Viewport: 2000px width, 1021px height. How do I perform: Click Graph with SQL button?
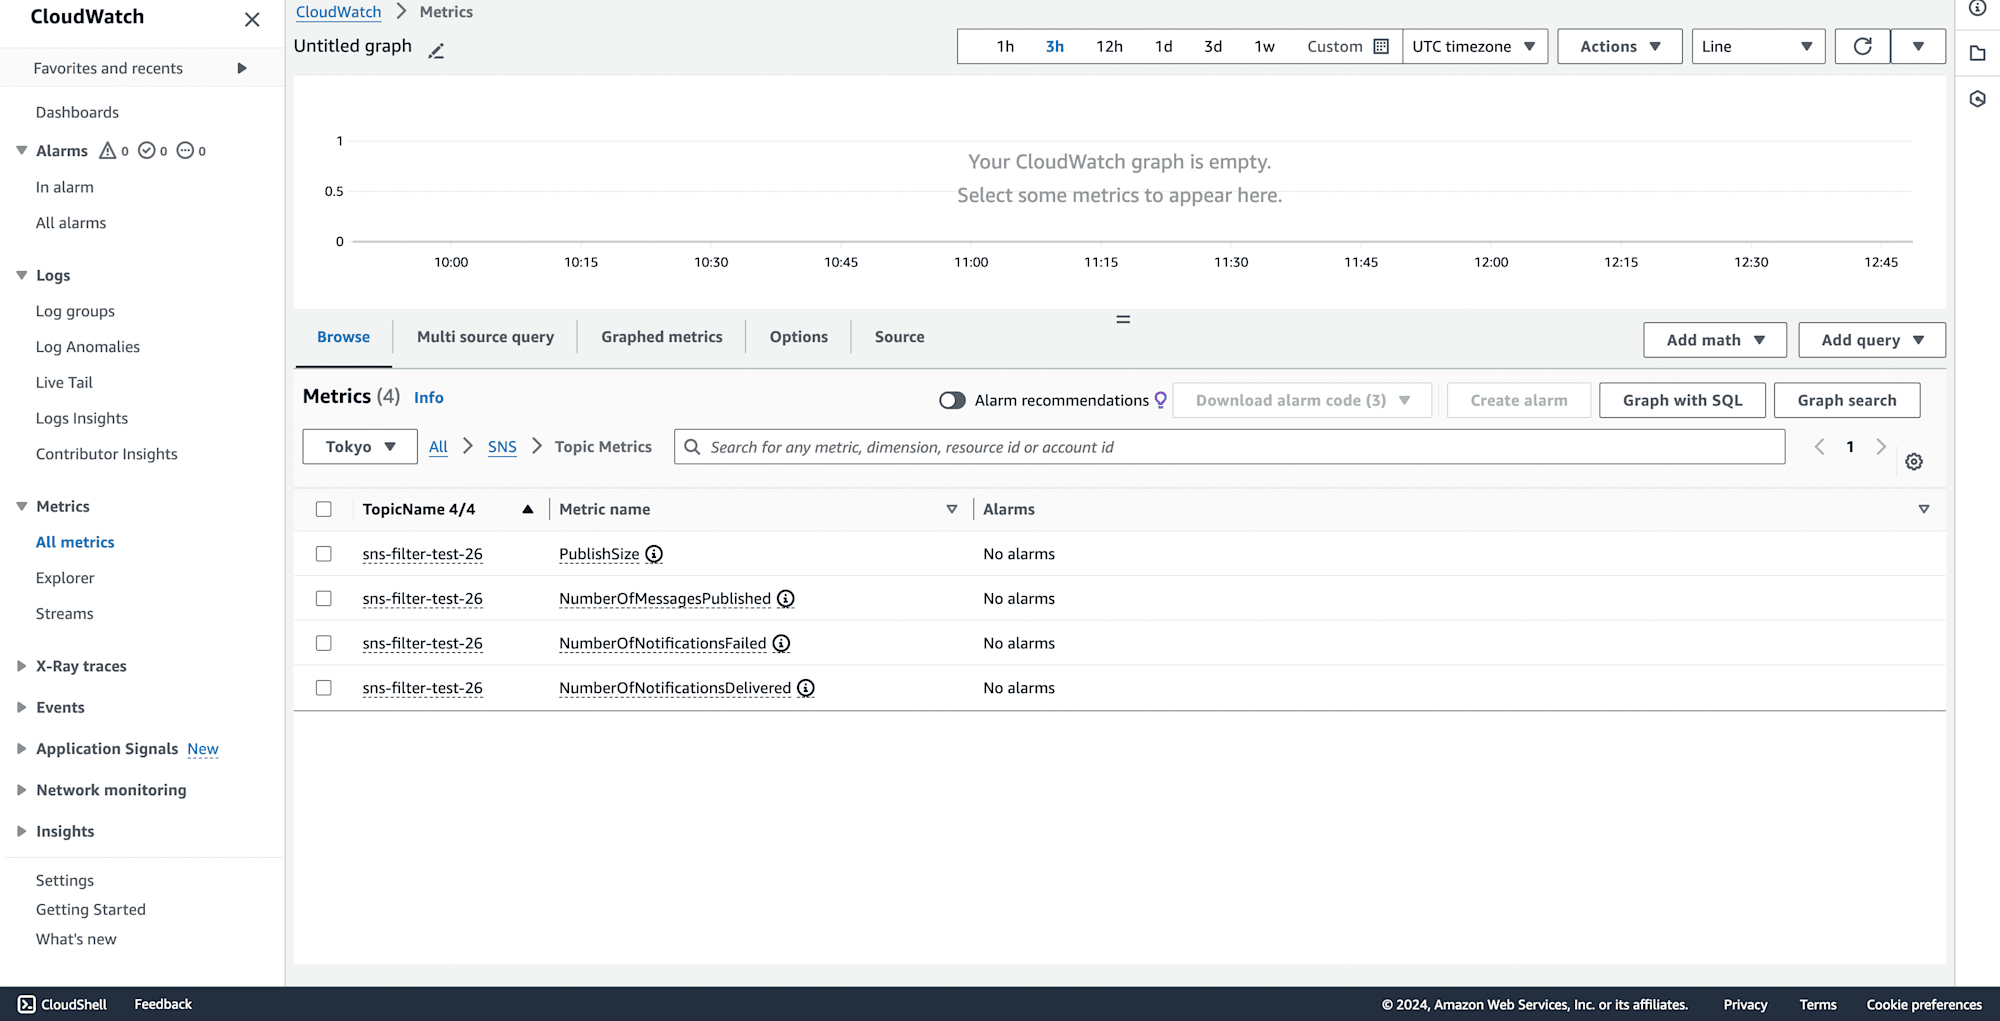[x=1682, y=400]
